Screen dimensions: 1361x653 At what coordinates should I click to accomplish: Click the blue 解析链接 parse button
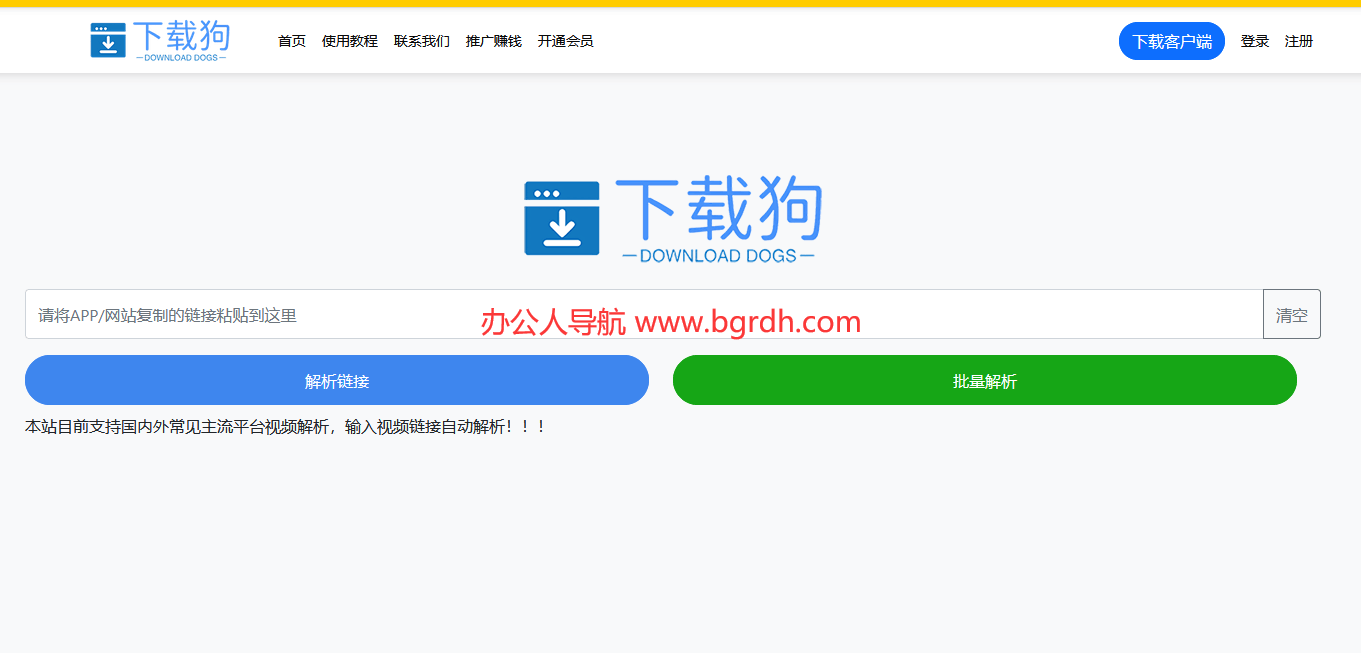click(x=336, y=380)
